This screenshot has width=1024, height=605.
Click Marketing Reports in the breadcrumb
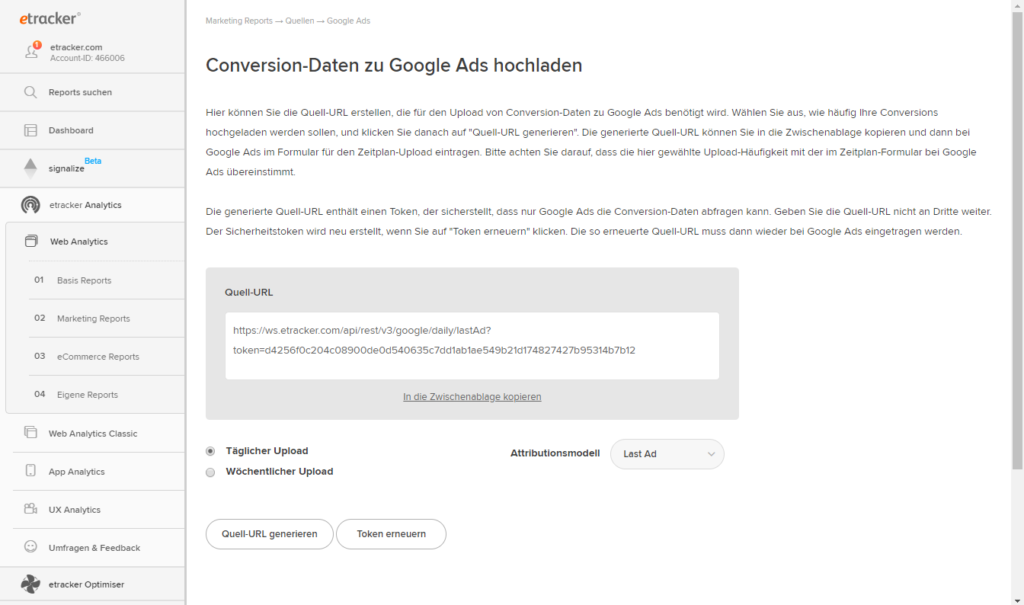[x=239, y=21]
